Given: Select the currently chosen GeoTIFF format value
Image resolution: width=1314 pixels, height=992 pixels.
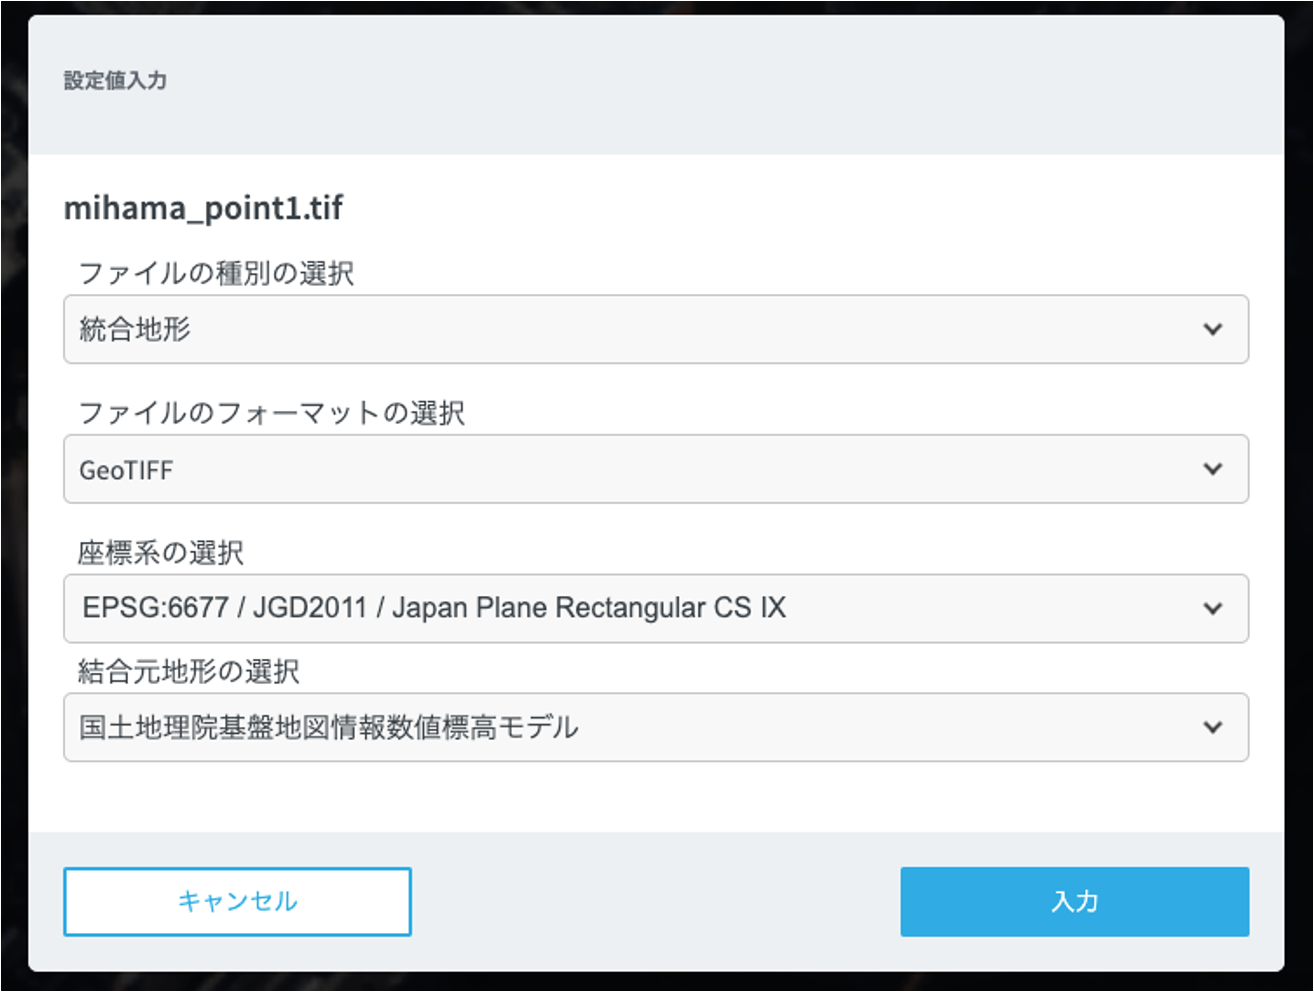Looking at the screenshot, I should pyautogui.click(x=124, y=469).
